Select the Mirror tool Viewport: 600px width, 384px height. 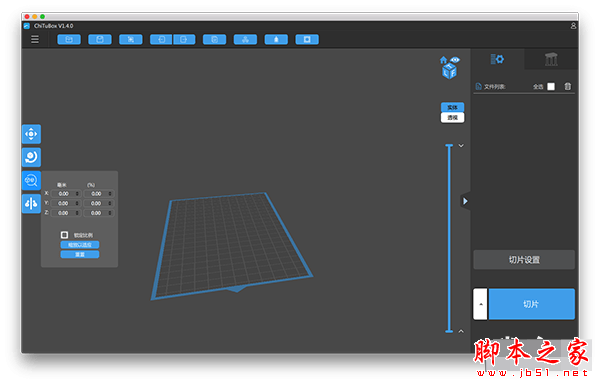click(x=31, y=203)
